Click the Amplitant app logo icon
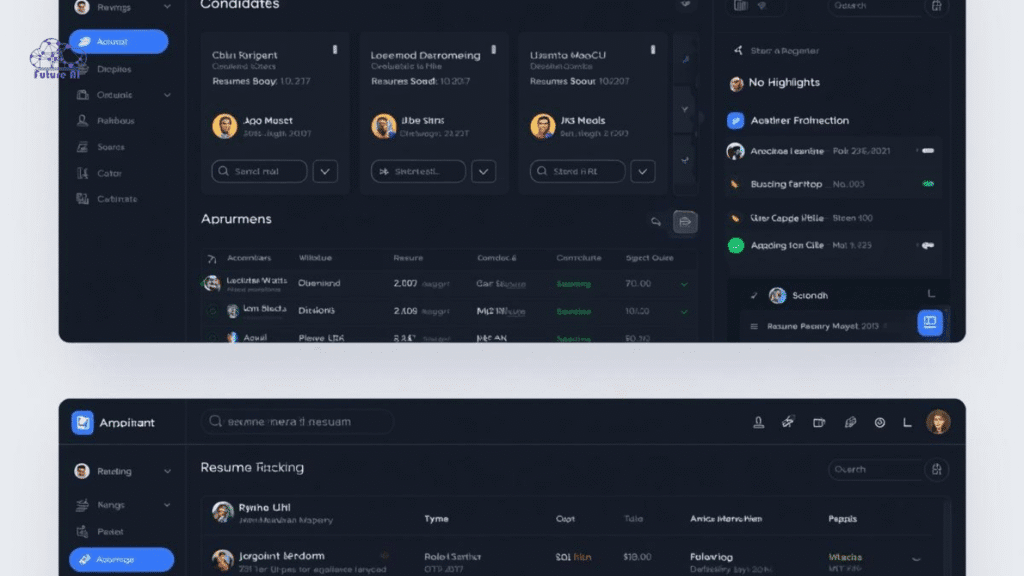Image resolution: width=1024 pixels, height=576 pixels. [x=82, y=422]
